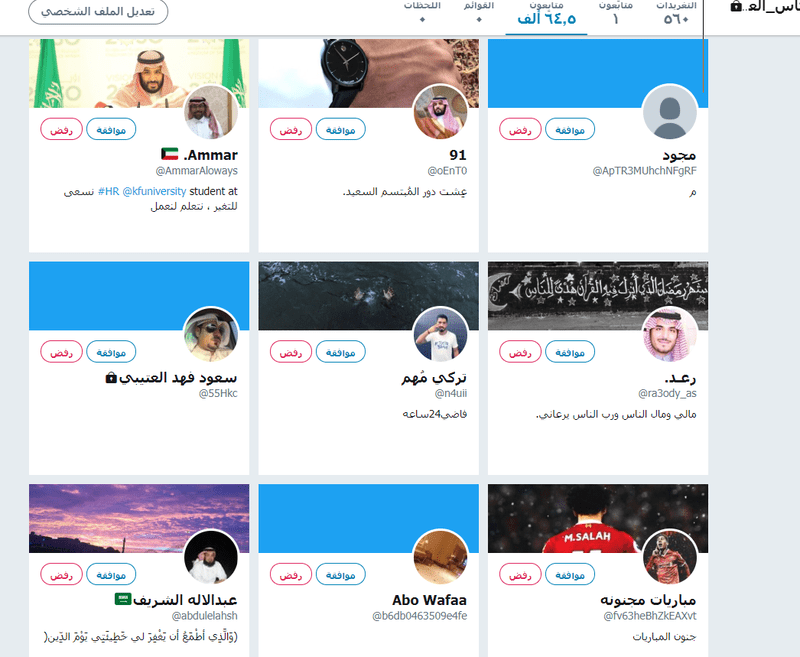Viewport: 800px width, 657px height.
Task: Click the تعديل الملف الشخصي edit profile button
Action: point(98,11)
